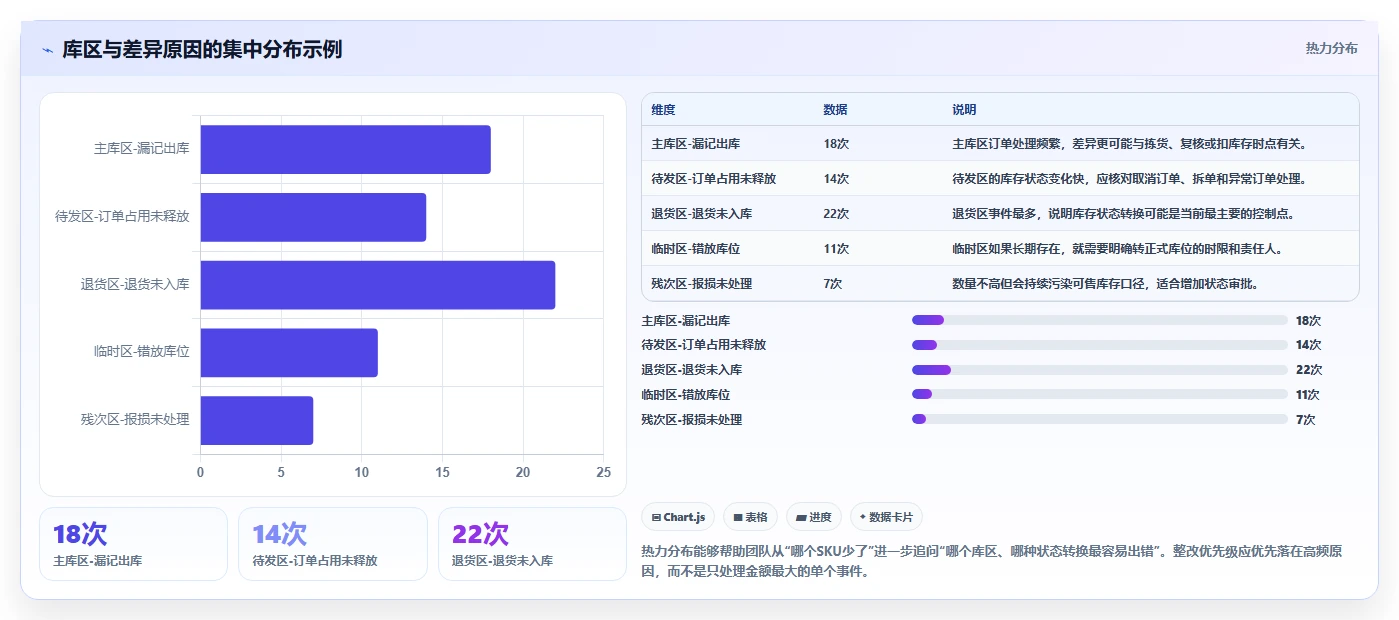This screenshot has width=1399, height=620.
Task: Select table cell 临时区-错放库位
Action: click(696, 249)
